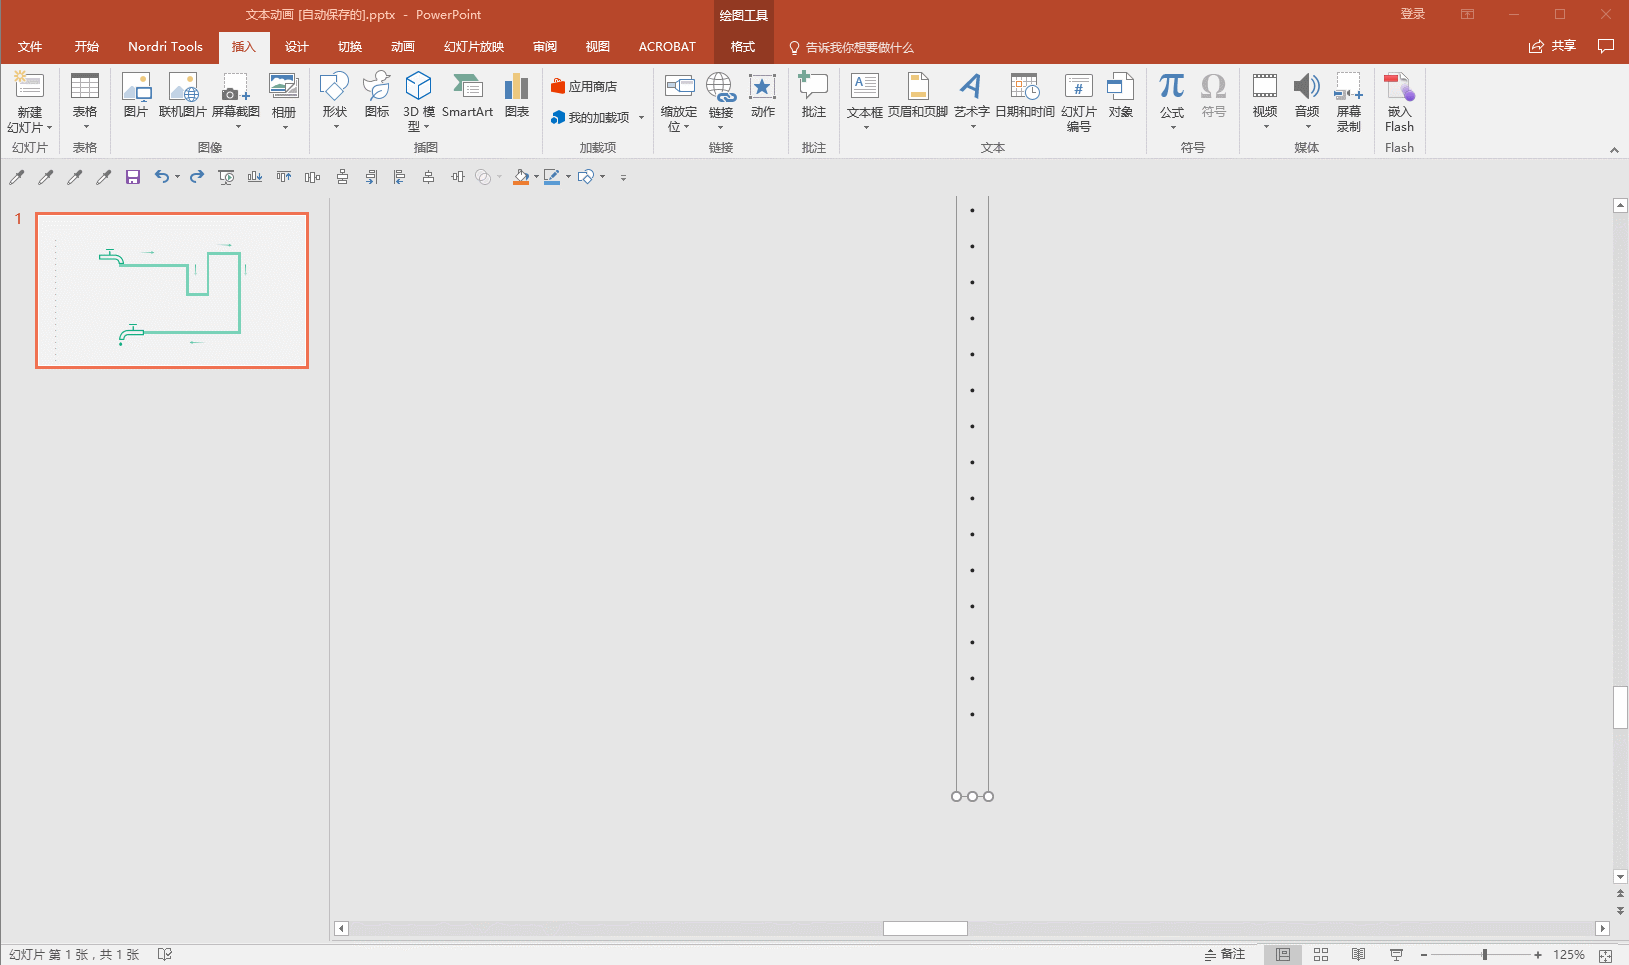
Task: Click the 登录 sign-in link
Action: click(x=1412, y=14)
